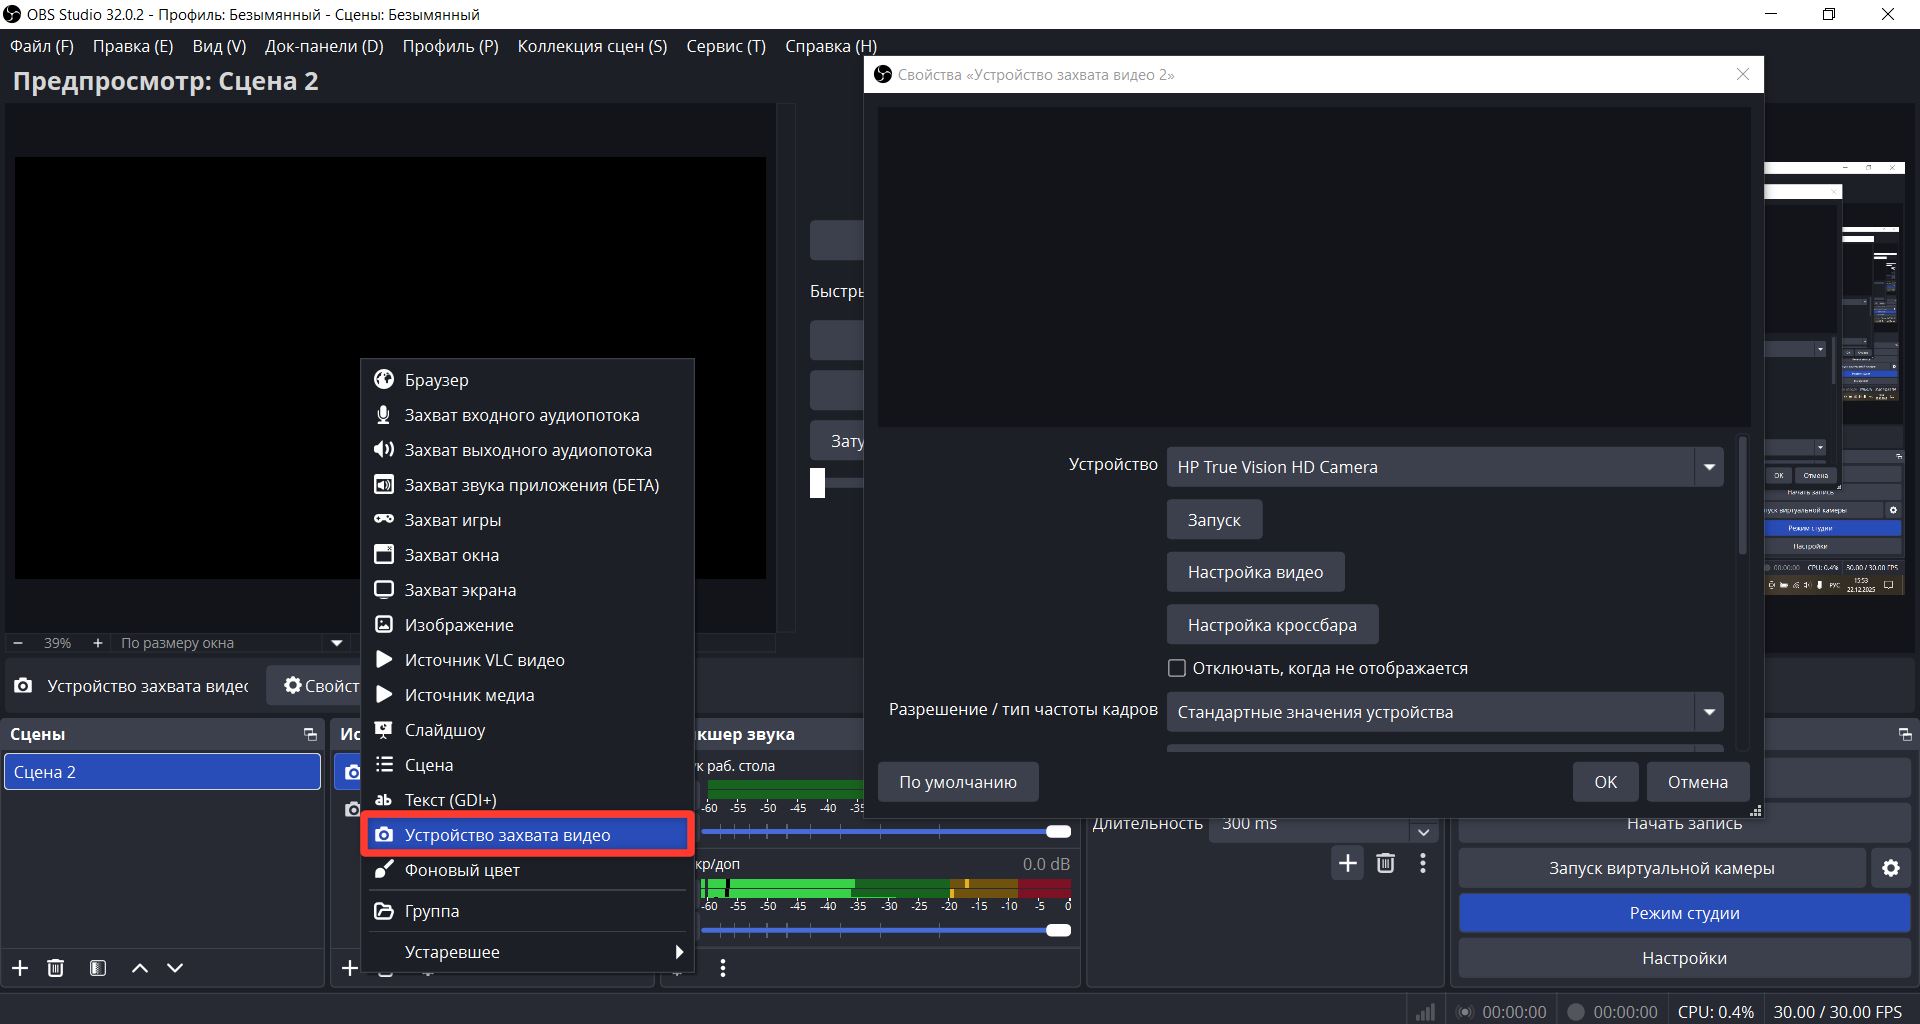Toggle Запуск виртуальной камеры
Image resolution: width=1920 pixels, height=1024 pixels.
coord(1661,868)
